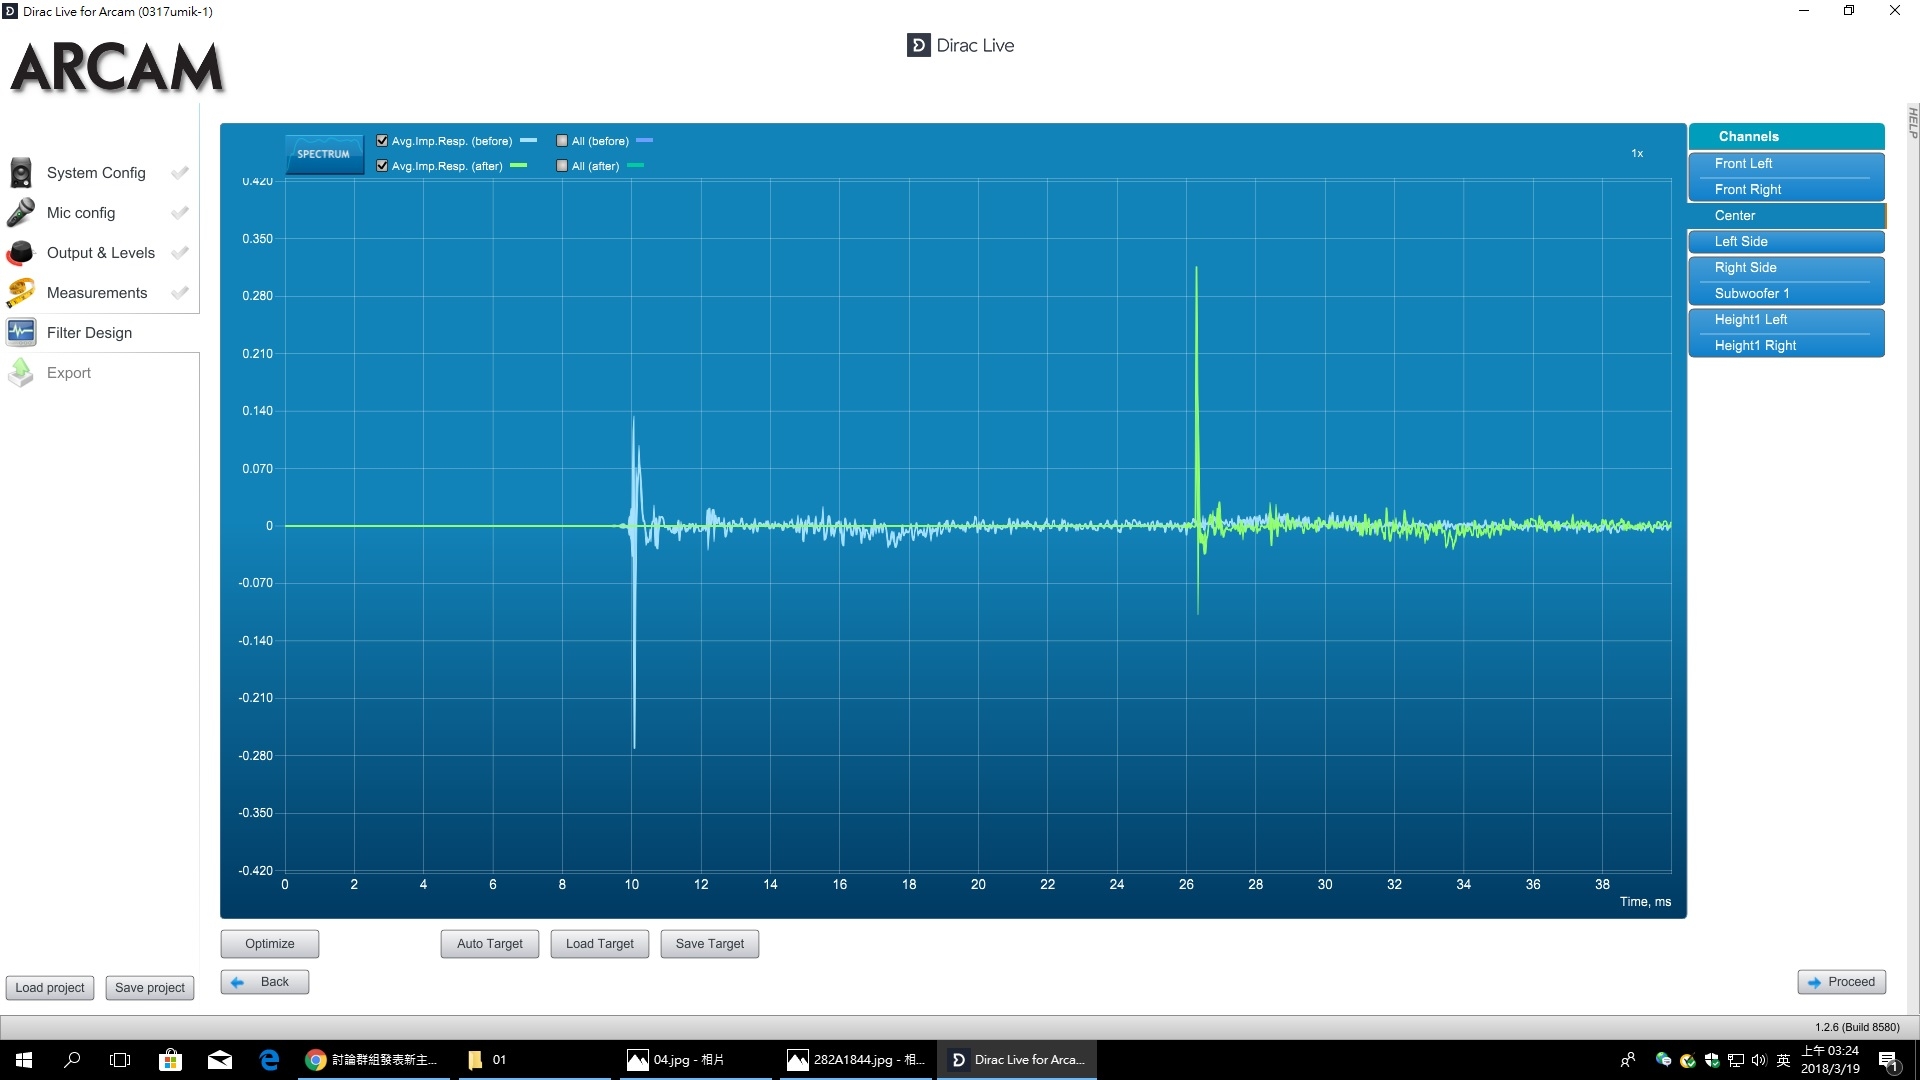Switch to Chrome window in taskbar
Screen dimensions: 1920x1080
tap(376, 1060)
